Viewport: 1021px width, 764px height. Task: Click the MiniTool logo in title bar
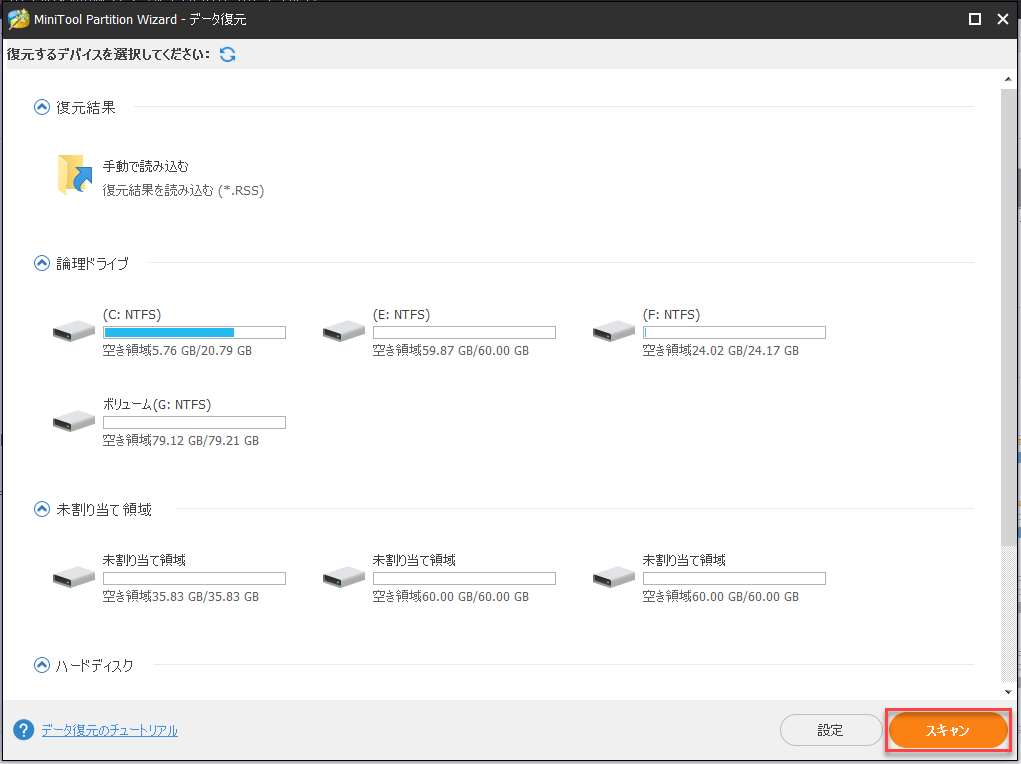click(18, 18)
